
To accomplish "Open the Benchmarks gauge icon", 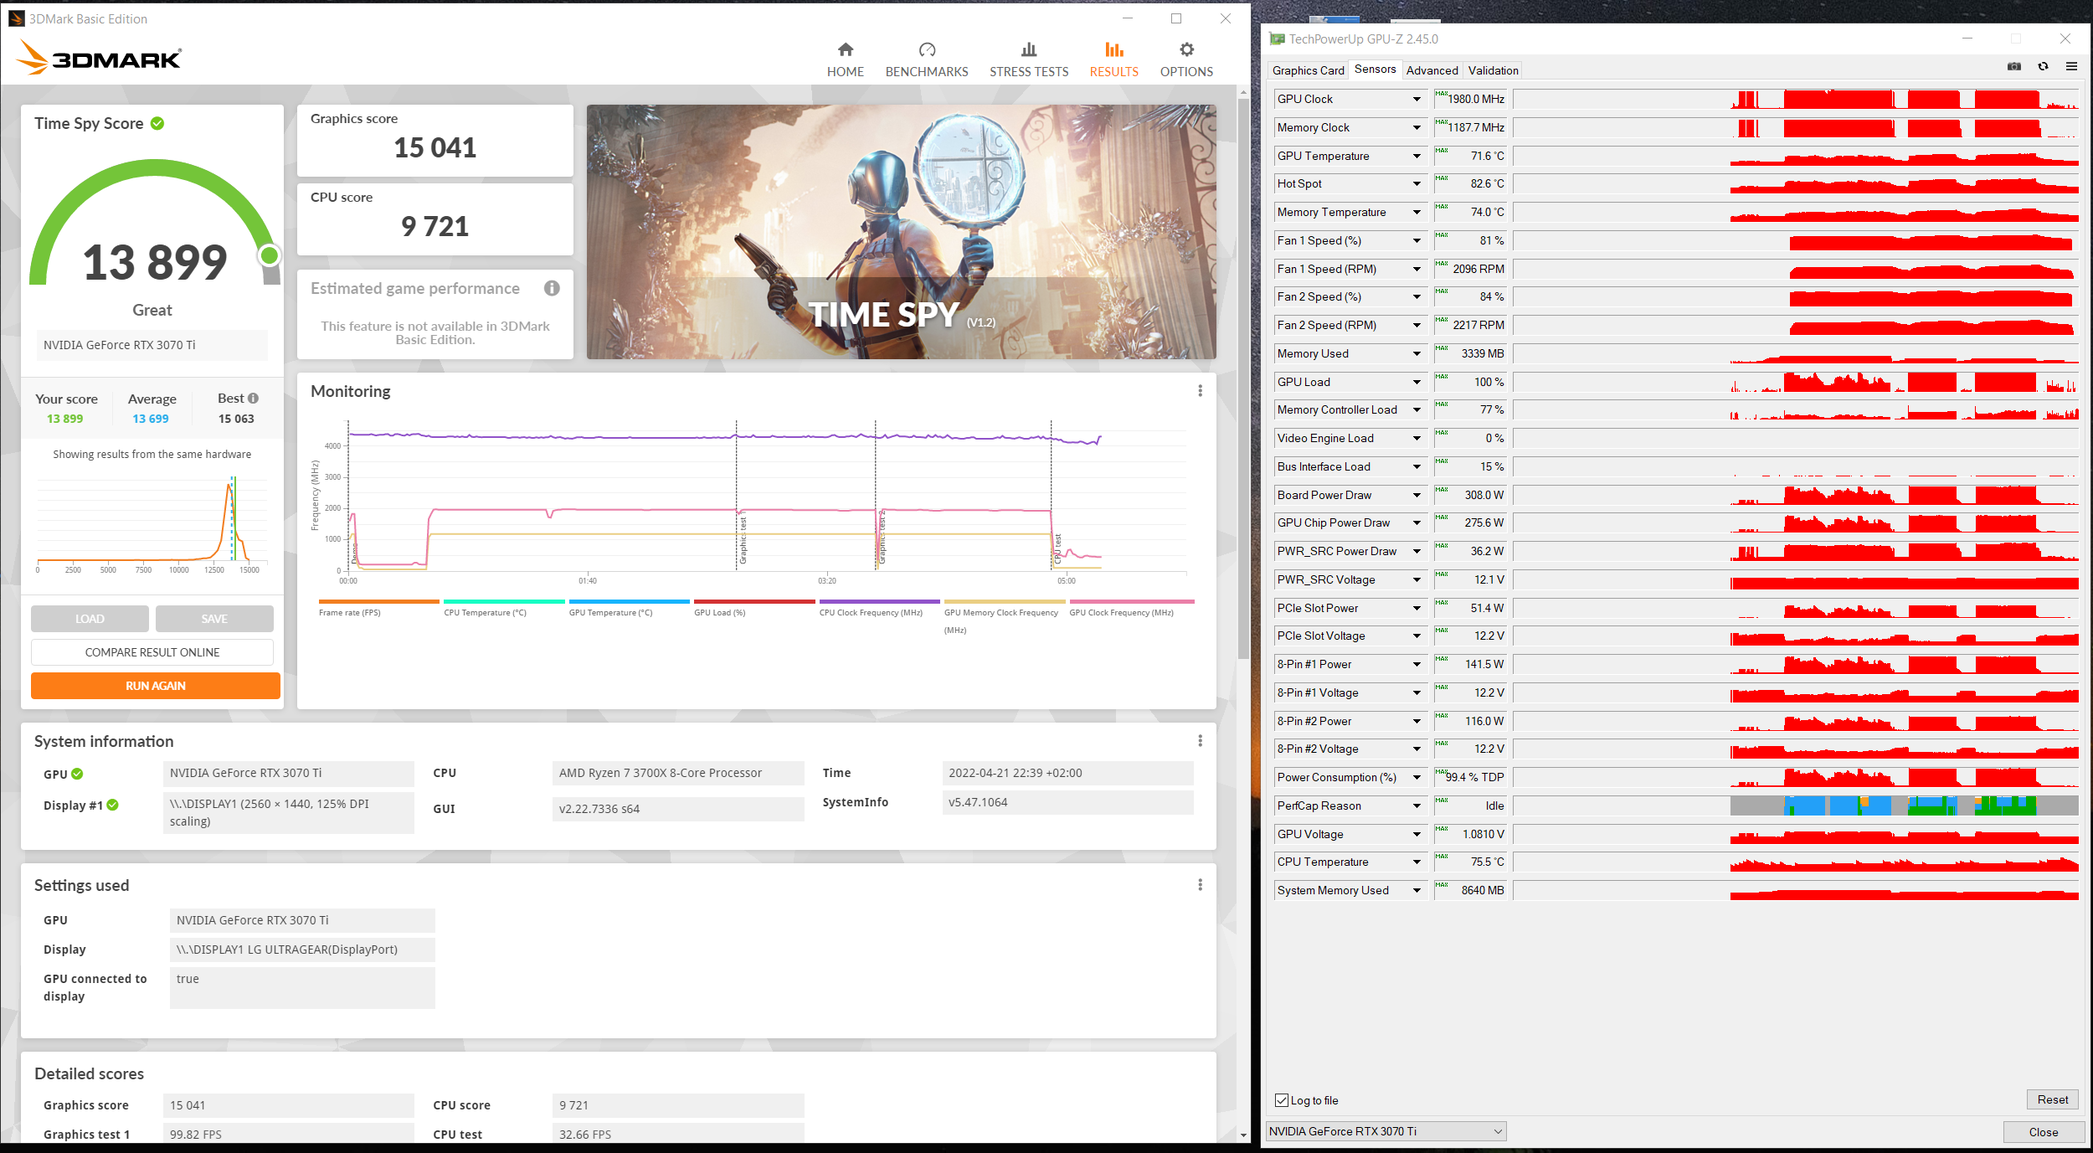I will (926, 50).
